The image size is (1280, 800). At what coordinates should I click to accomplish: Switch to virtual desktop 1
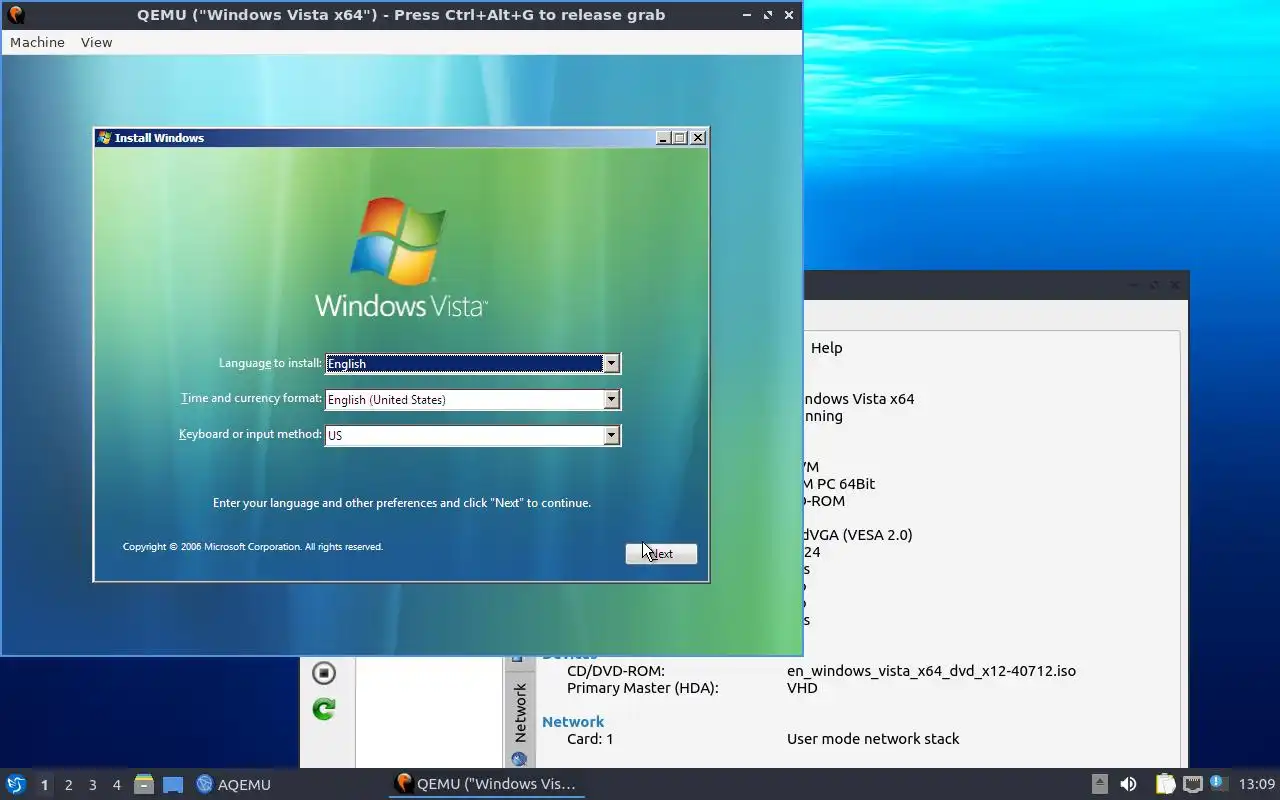44,785
